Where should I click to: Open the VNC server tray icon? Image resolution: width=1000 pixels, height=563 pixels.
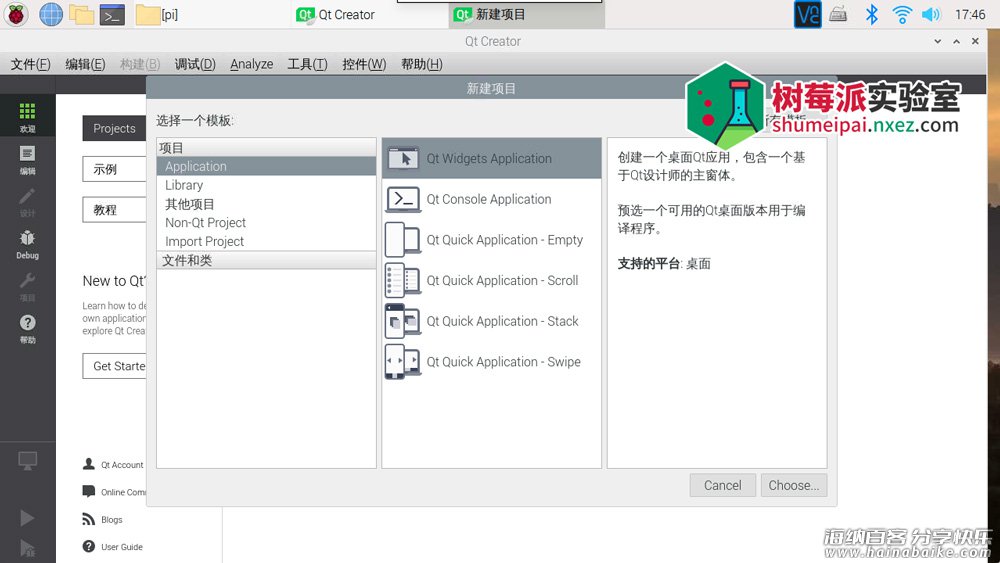click(807, 14)
